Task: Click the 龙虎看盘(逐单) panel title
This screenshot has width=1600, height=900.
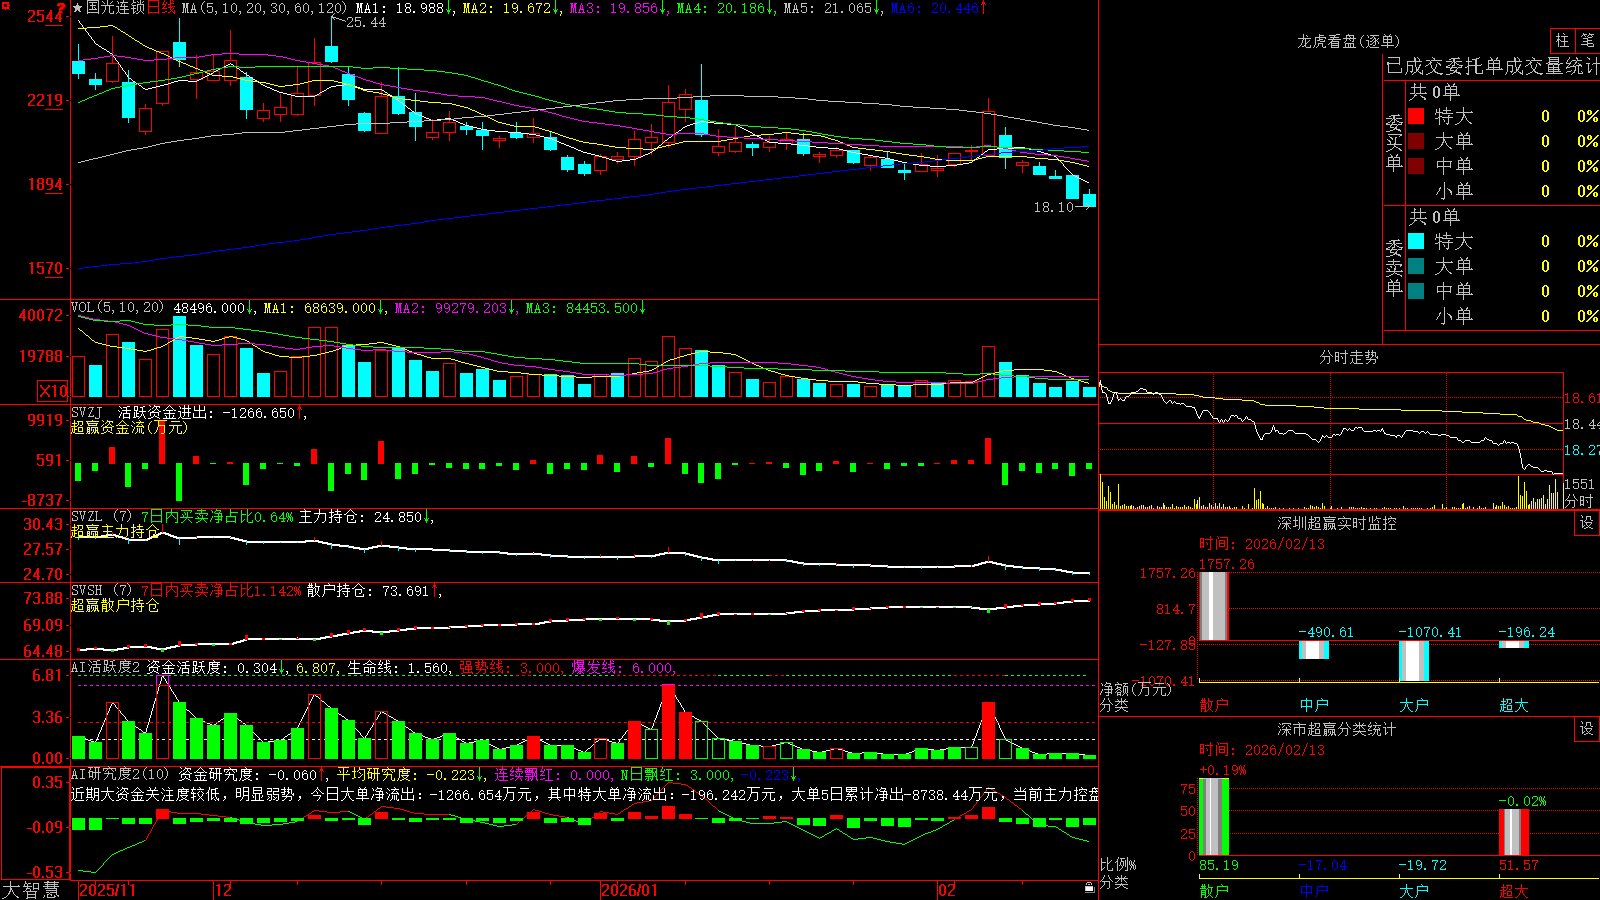Action: click(x=1348, y=41)
